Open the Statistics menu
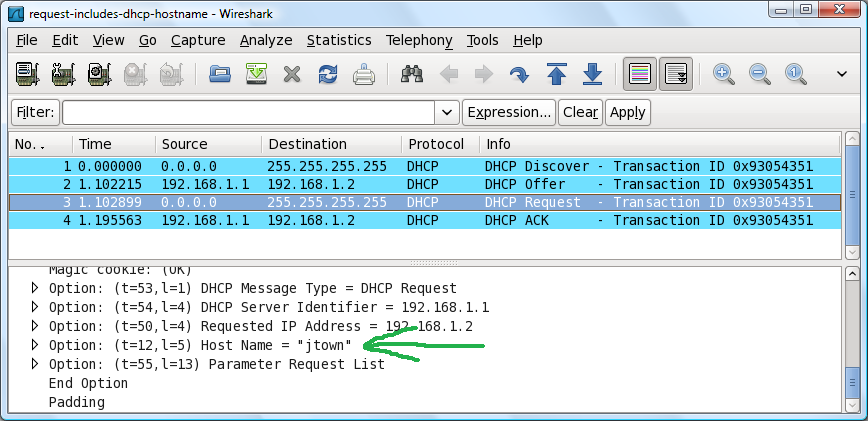Viewport: 868px width, 421px height. 338,40
